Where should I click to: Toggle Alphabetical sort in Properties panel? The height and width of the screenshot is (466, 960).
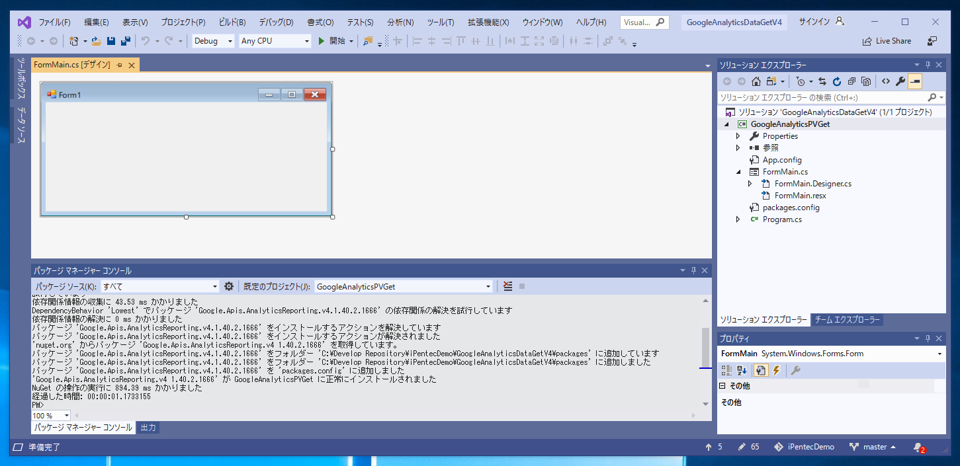tap(742, 370)
